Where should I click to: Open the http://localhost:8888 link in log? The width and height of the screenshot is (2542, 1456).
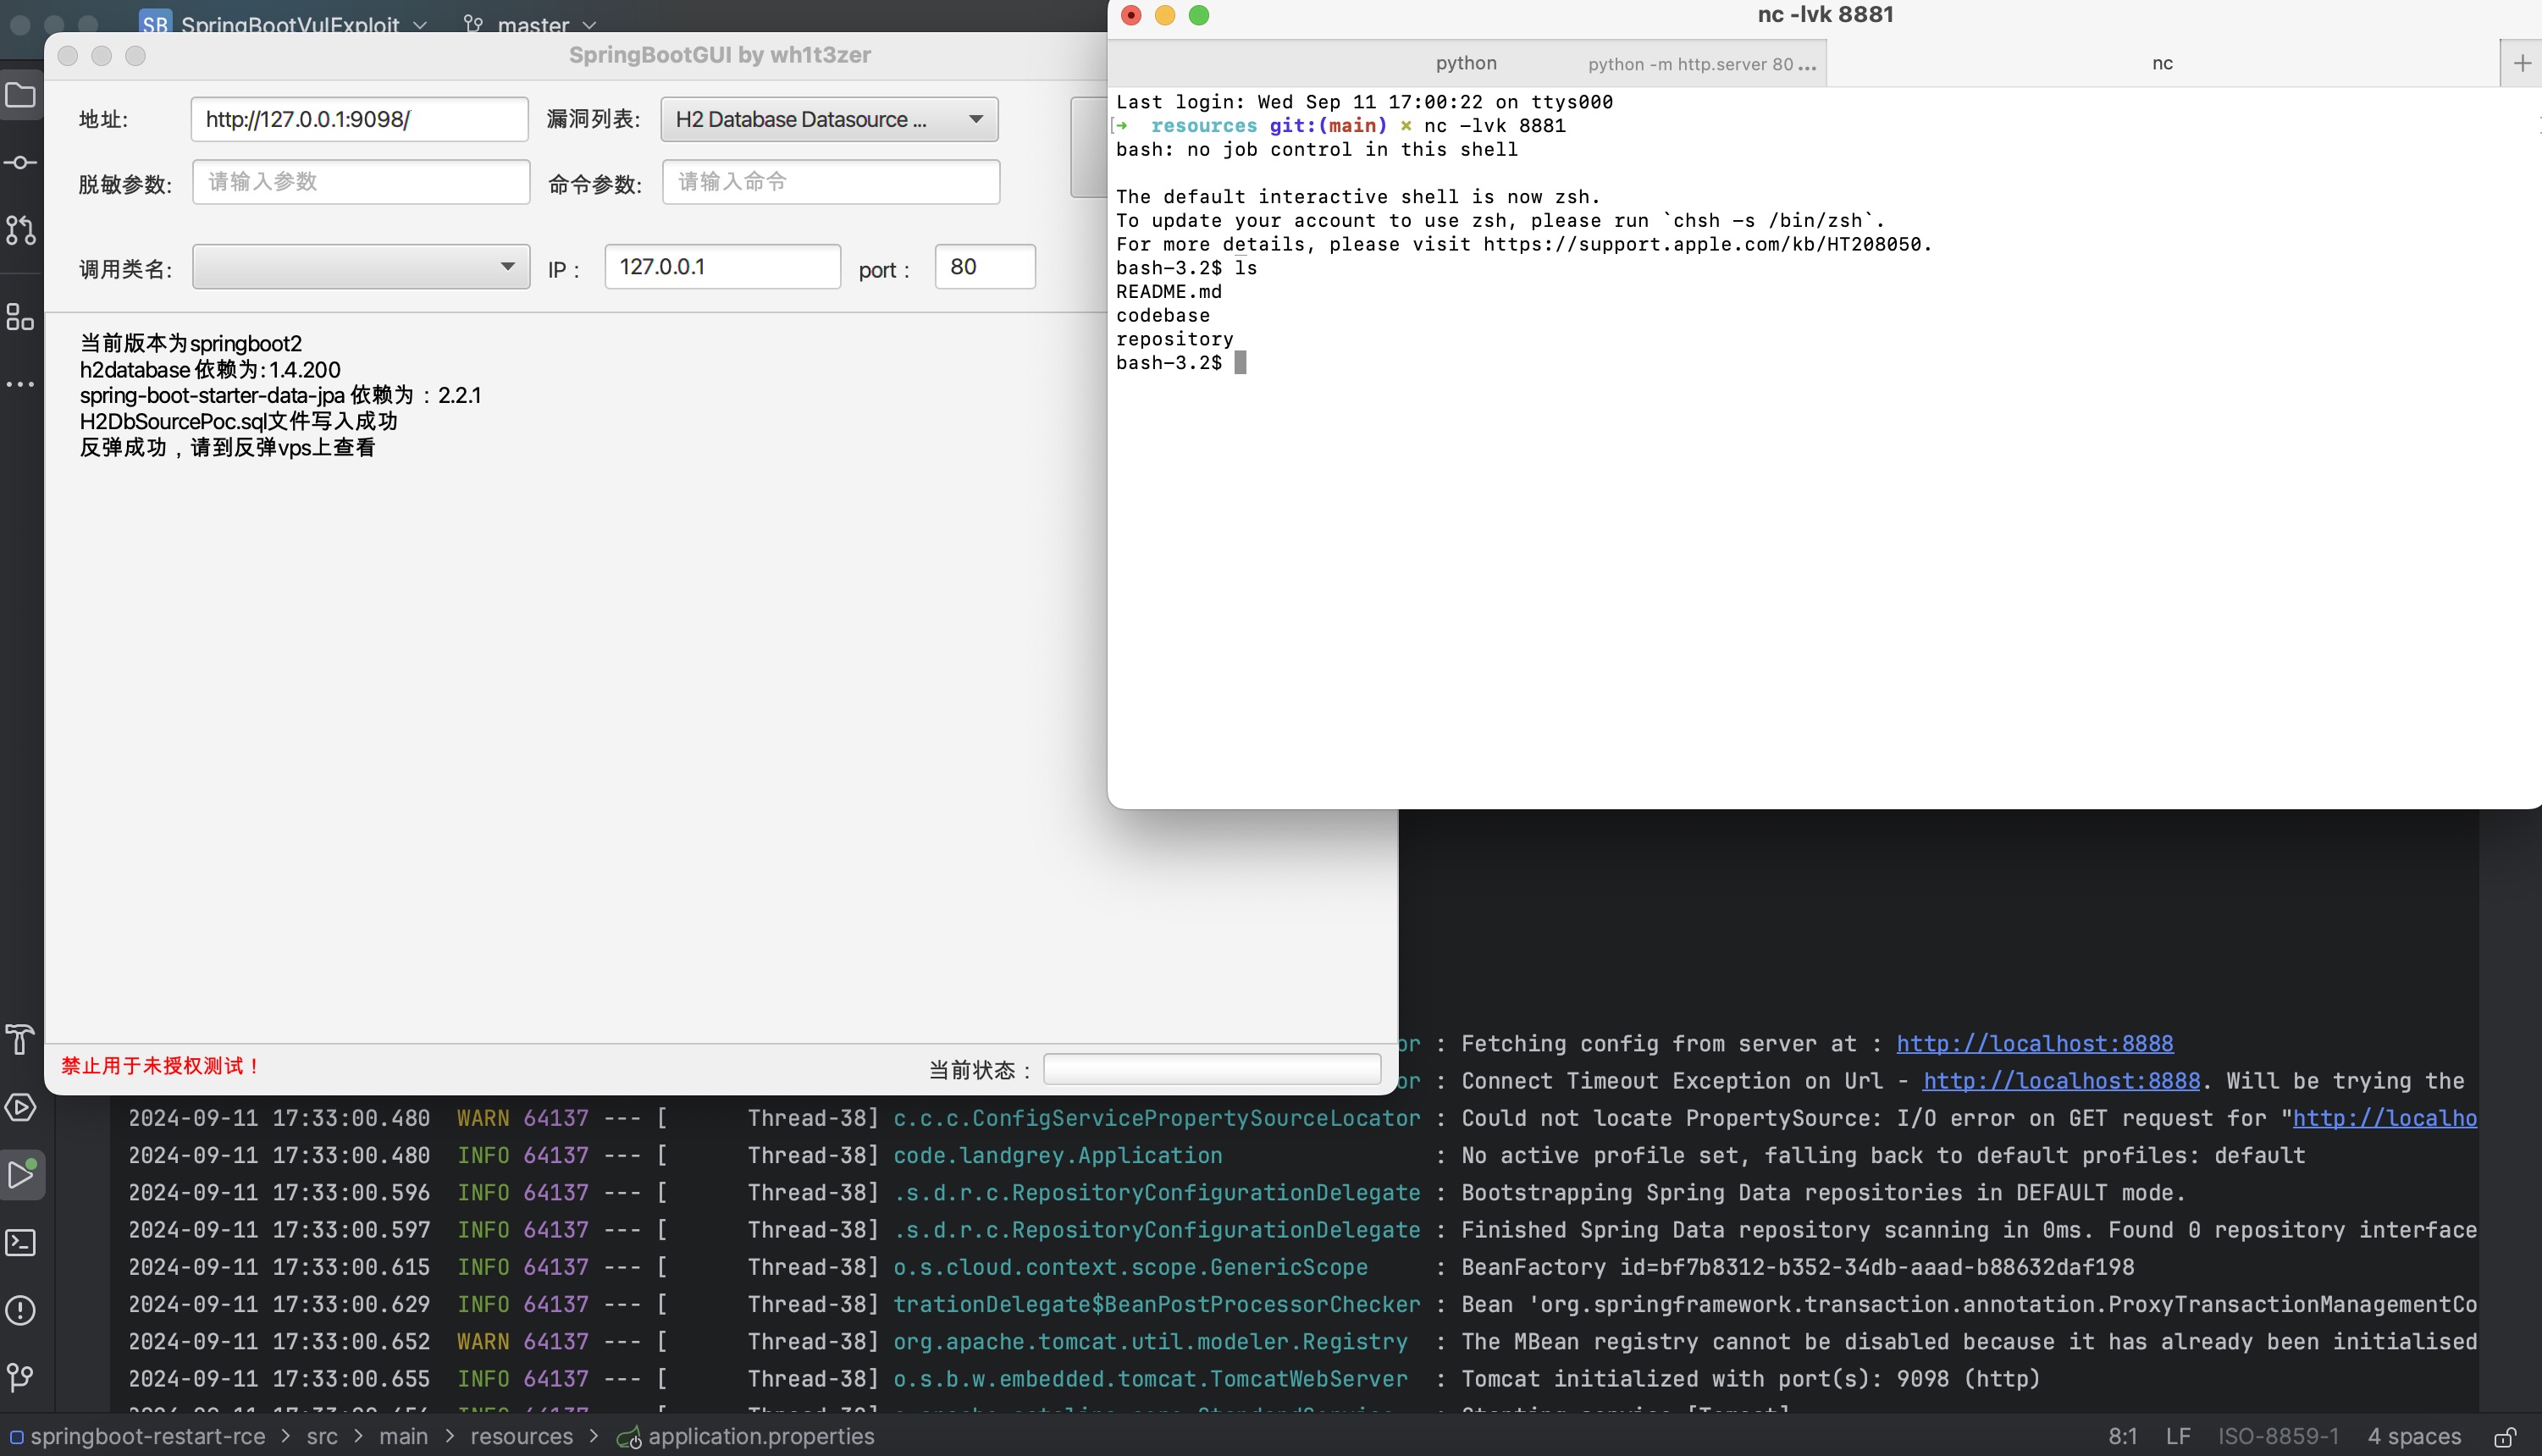point(2034,1043)
